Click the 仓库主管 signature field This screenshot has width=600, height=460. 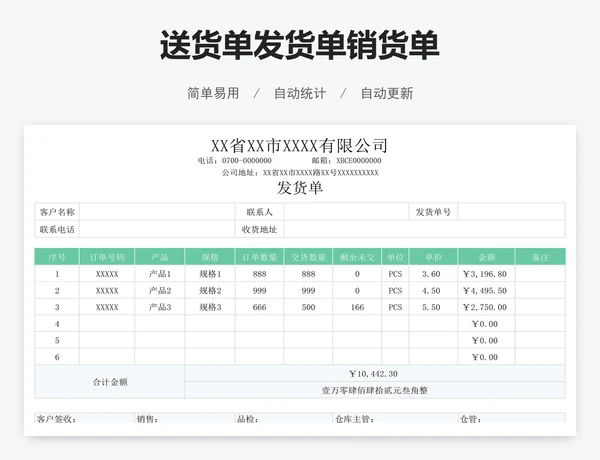tap(395, 418)
